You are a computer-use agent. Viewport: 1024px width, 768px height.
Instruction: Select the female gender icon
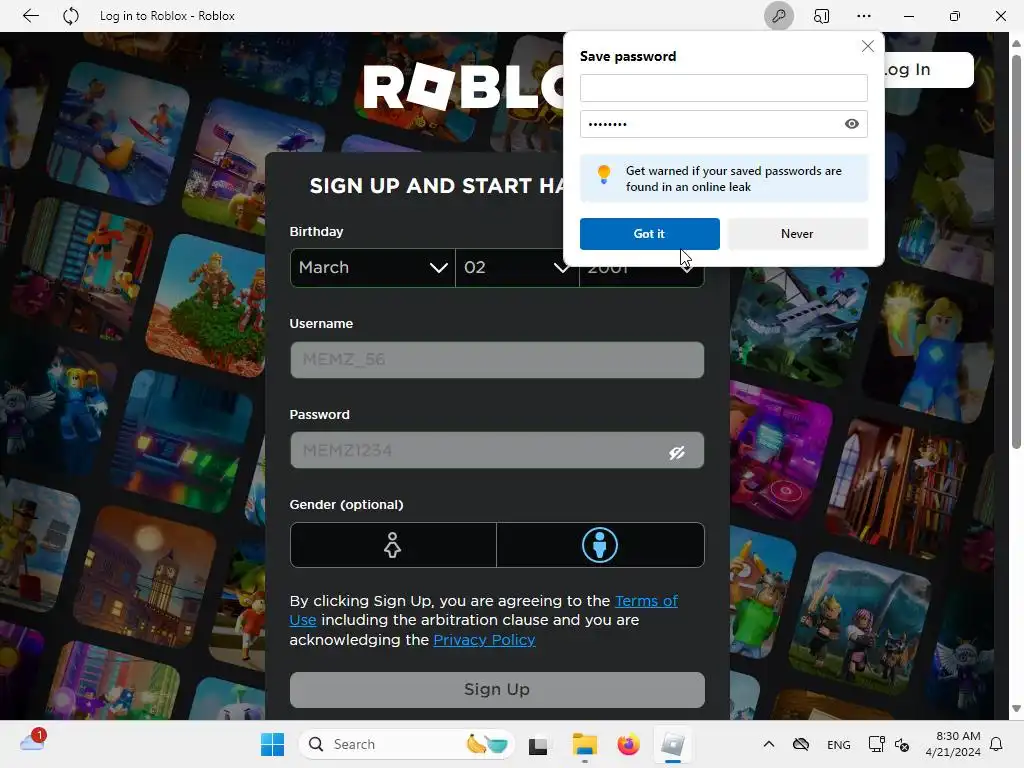pos(392,545)
